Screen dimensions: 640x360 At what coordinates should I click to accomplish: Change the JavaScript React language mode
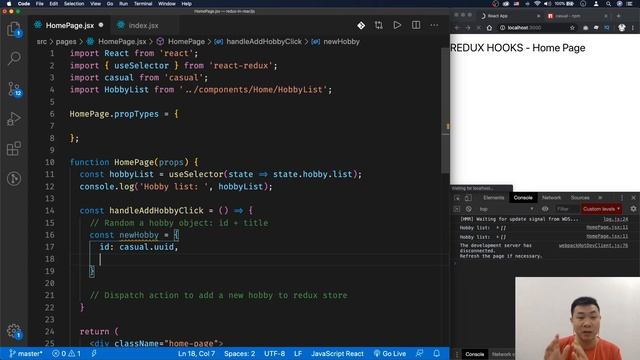point(337,353)
